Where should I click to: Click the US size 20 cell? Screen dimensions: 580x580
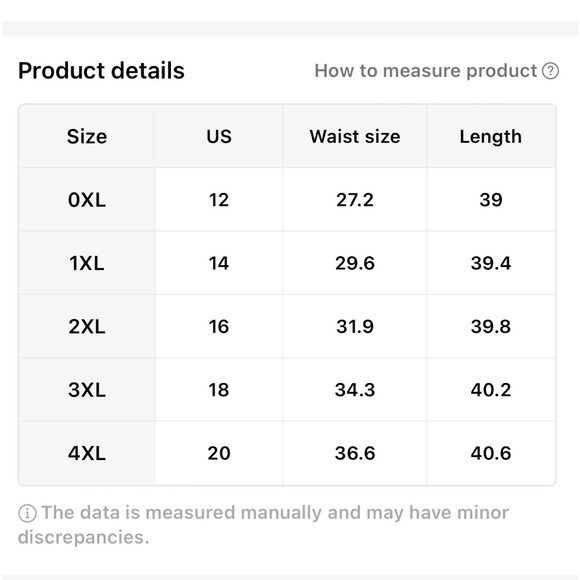pos(219,453)
